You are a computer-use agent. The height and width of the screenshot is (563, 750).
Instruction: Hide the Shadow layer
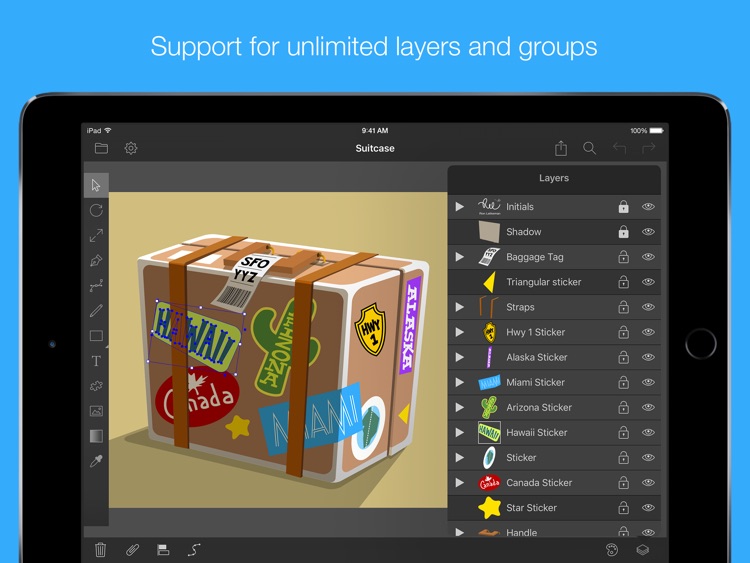[x=648, y=232]
